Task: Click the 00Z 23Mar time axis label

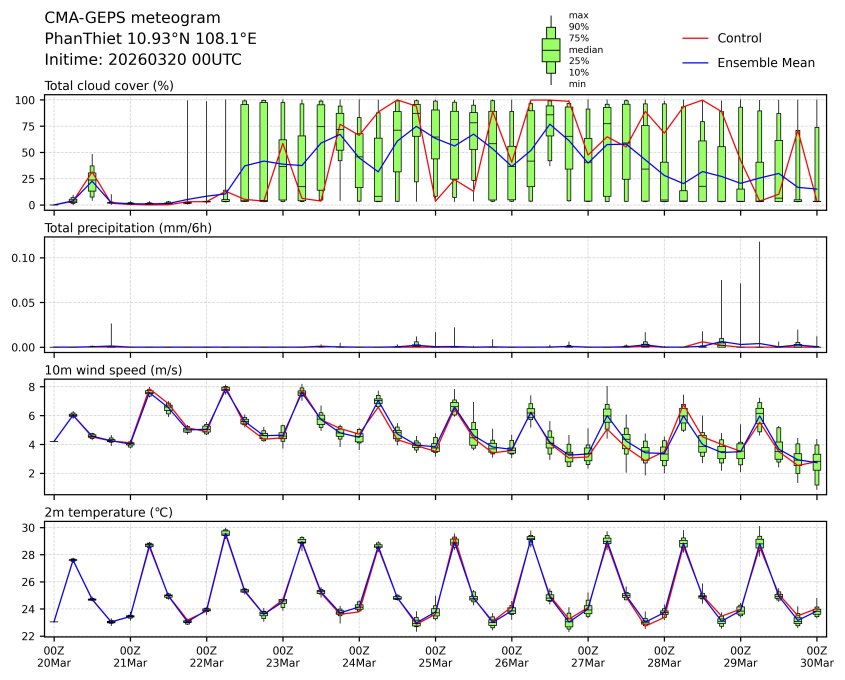Action: (282, 657)
